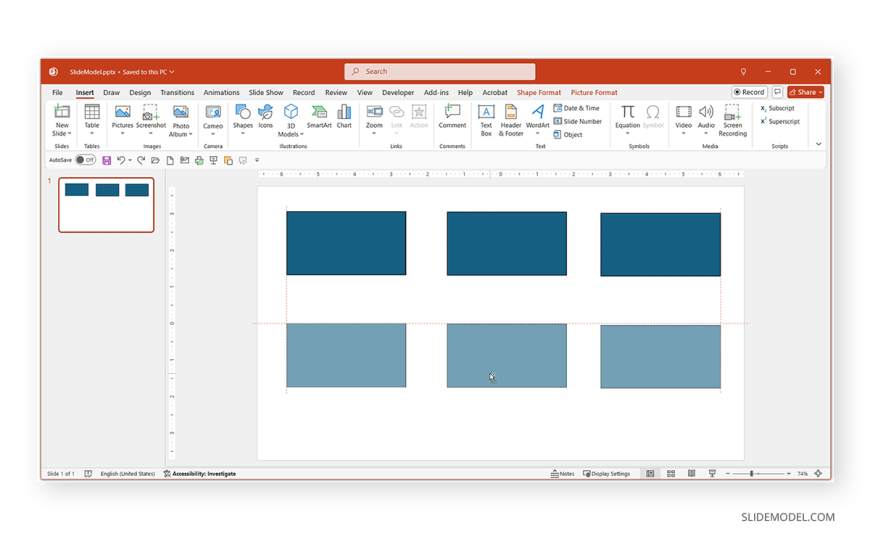Create new blank file from quick access toolbar
This screenshot has height=539, width=870.
coord(170,160)
